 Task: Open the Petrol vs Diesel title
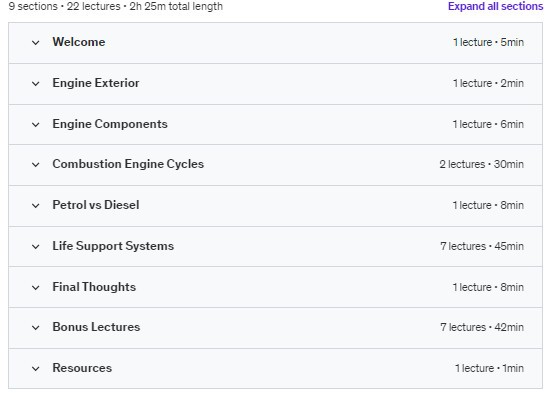(x=96, y=205)
